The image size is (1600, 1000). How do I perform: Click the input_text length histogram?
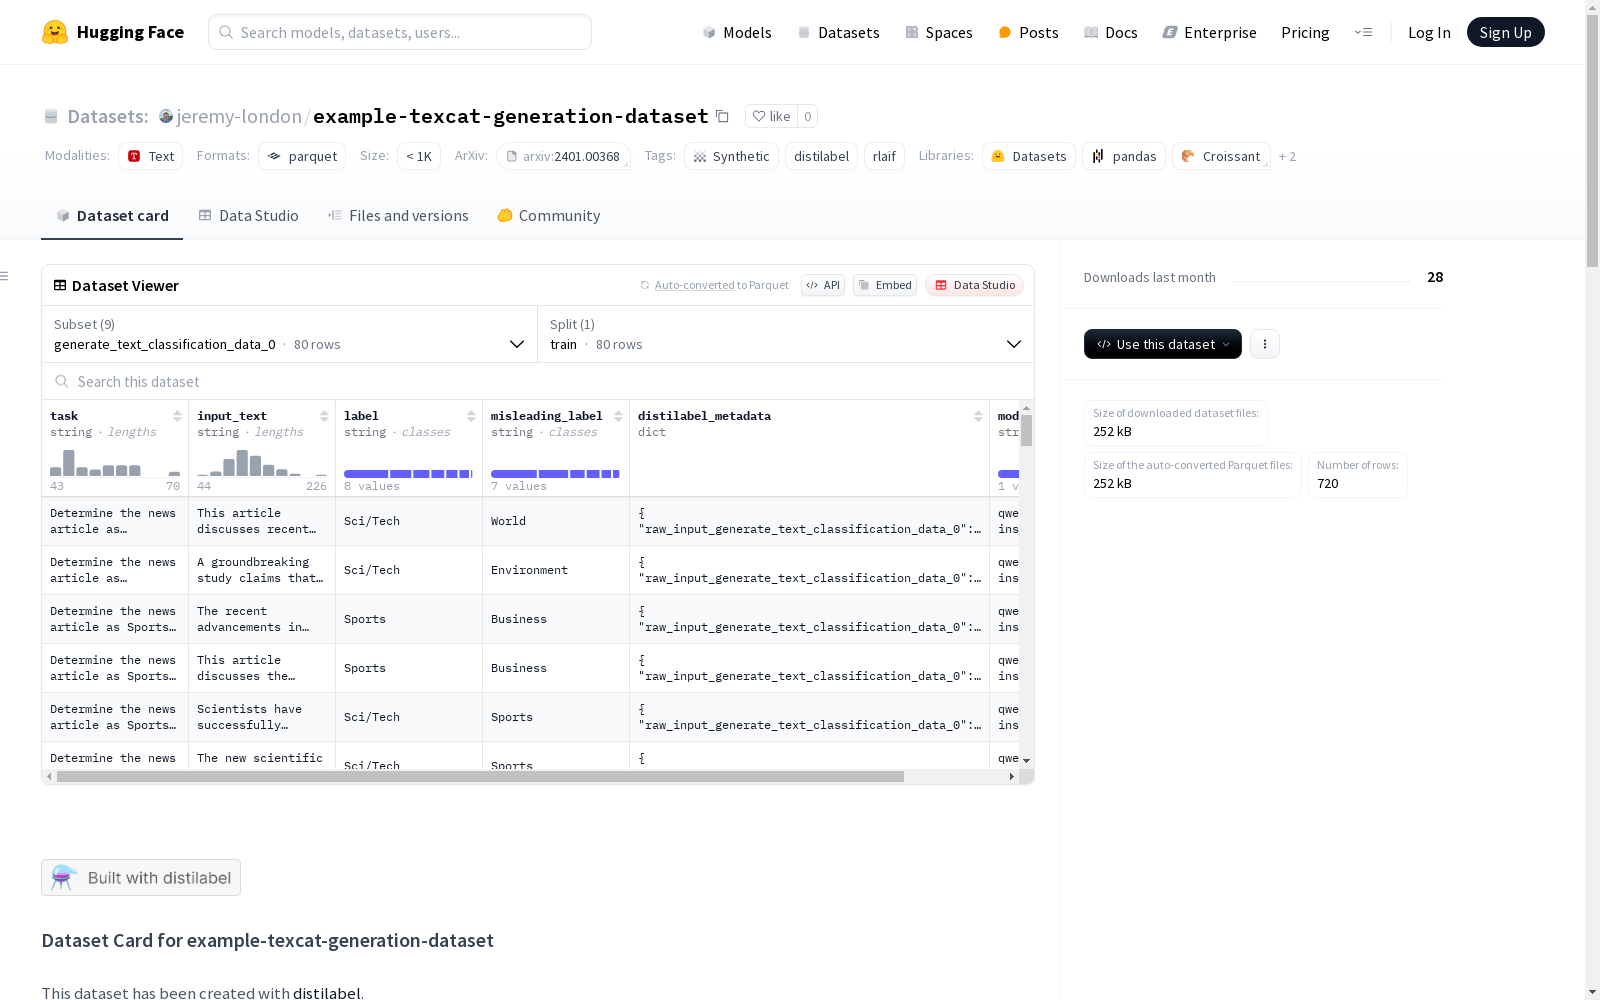262,463
